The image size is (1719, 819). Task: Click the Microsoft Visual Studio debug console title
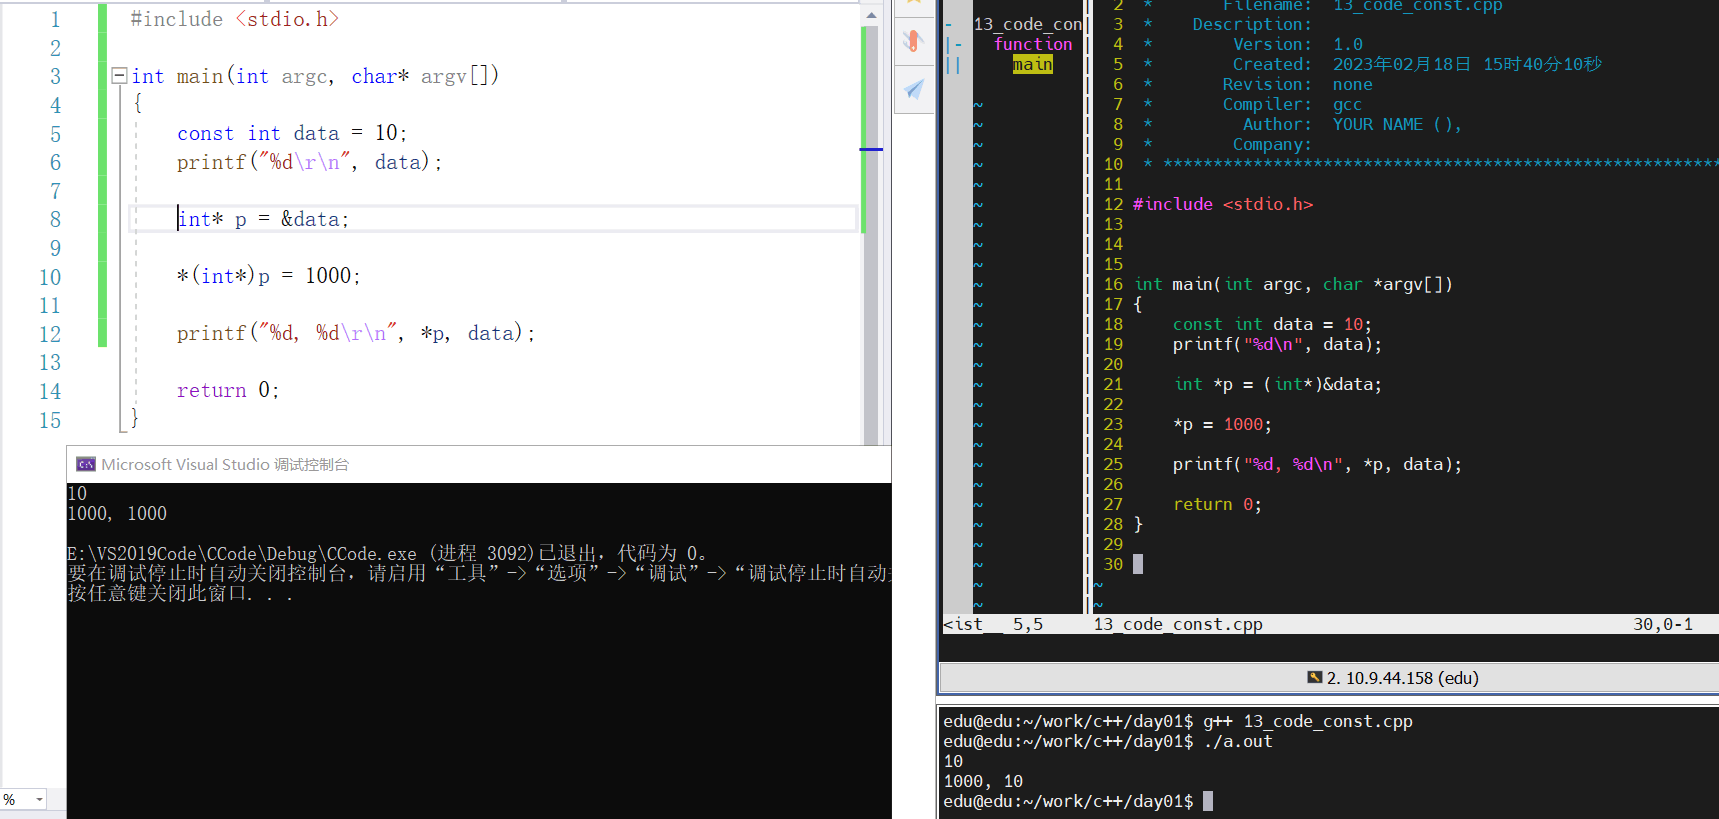click(x=225, y=464)
